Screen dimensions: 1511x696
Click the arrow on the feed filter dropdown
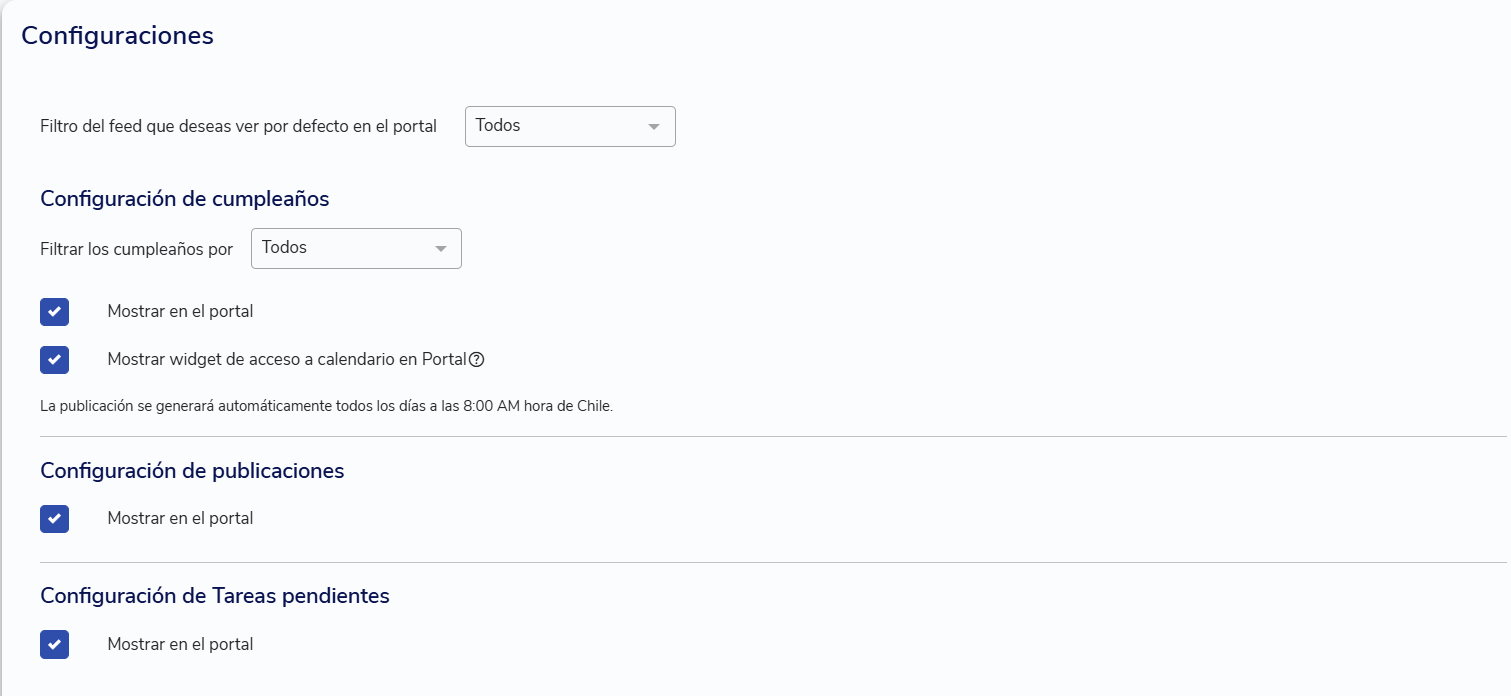(x=654, y=127)
